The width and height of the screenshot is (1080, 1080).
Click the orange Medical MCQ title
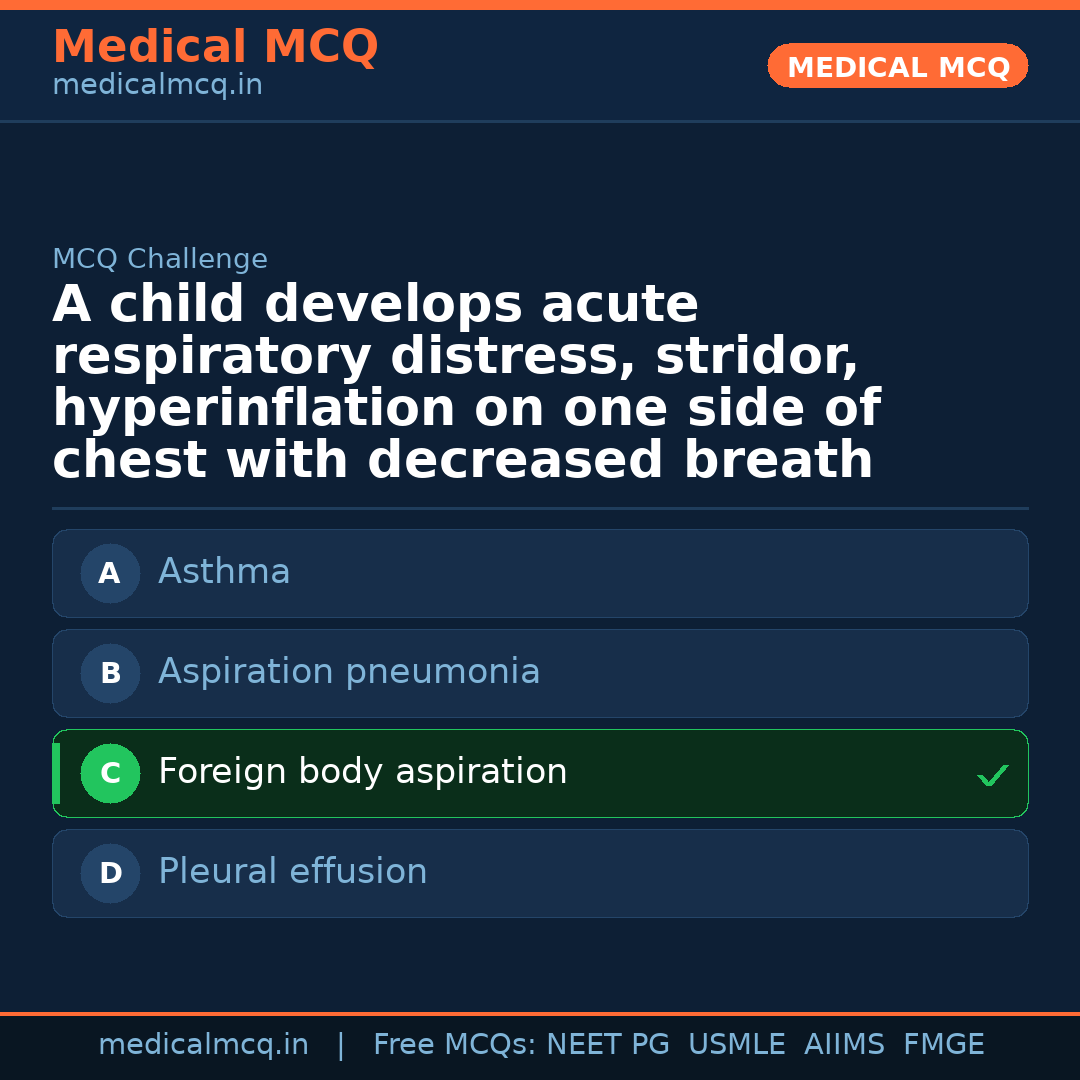[x=215, y=47]
